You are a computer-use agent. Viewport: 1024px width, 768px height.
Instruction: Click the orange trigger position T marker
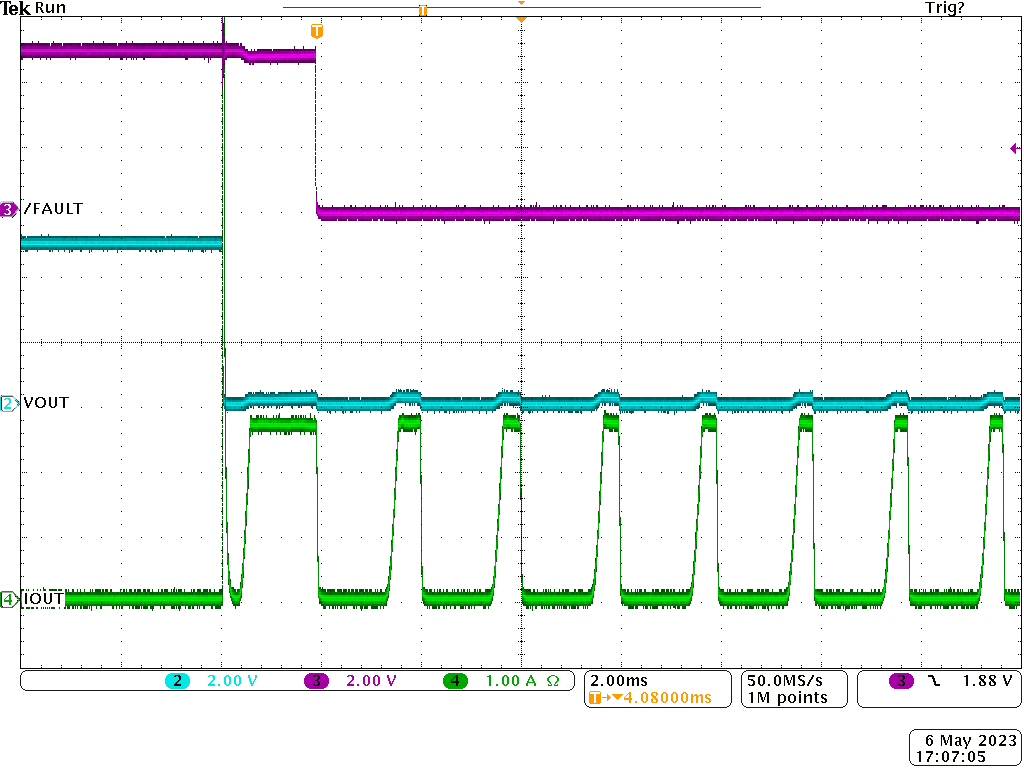(x=317, y=31)
